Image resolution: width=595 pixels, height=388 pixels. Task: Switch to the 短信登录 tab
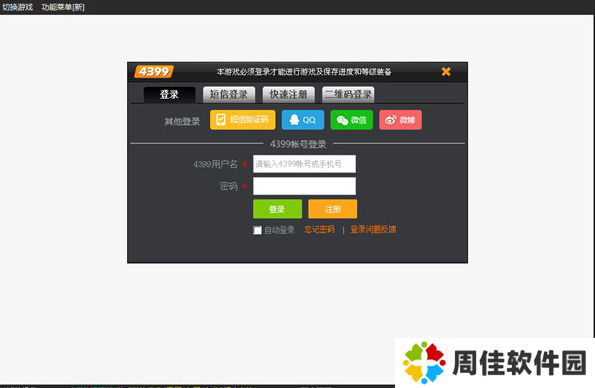[229, 95]
